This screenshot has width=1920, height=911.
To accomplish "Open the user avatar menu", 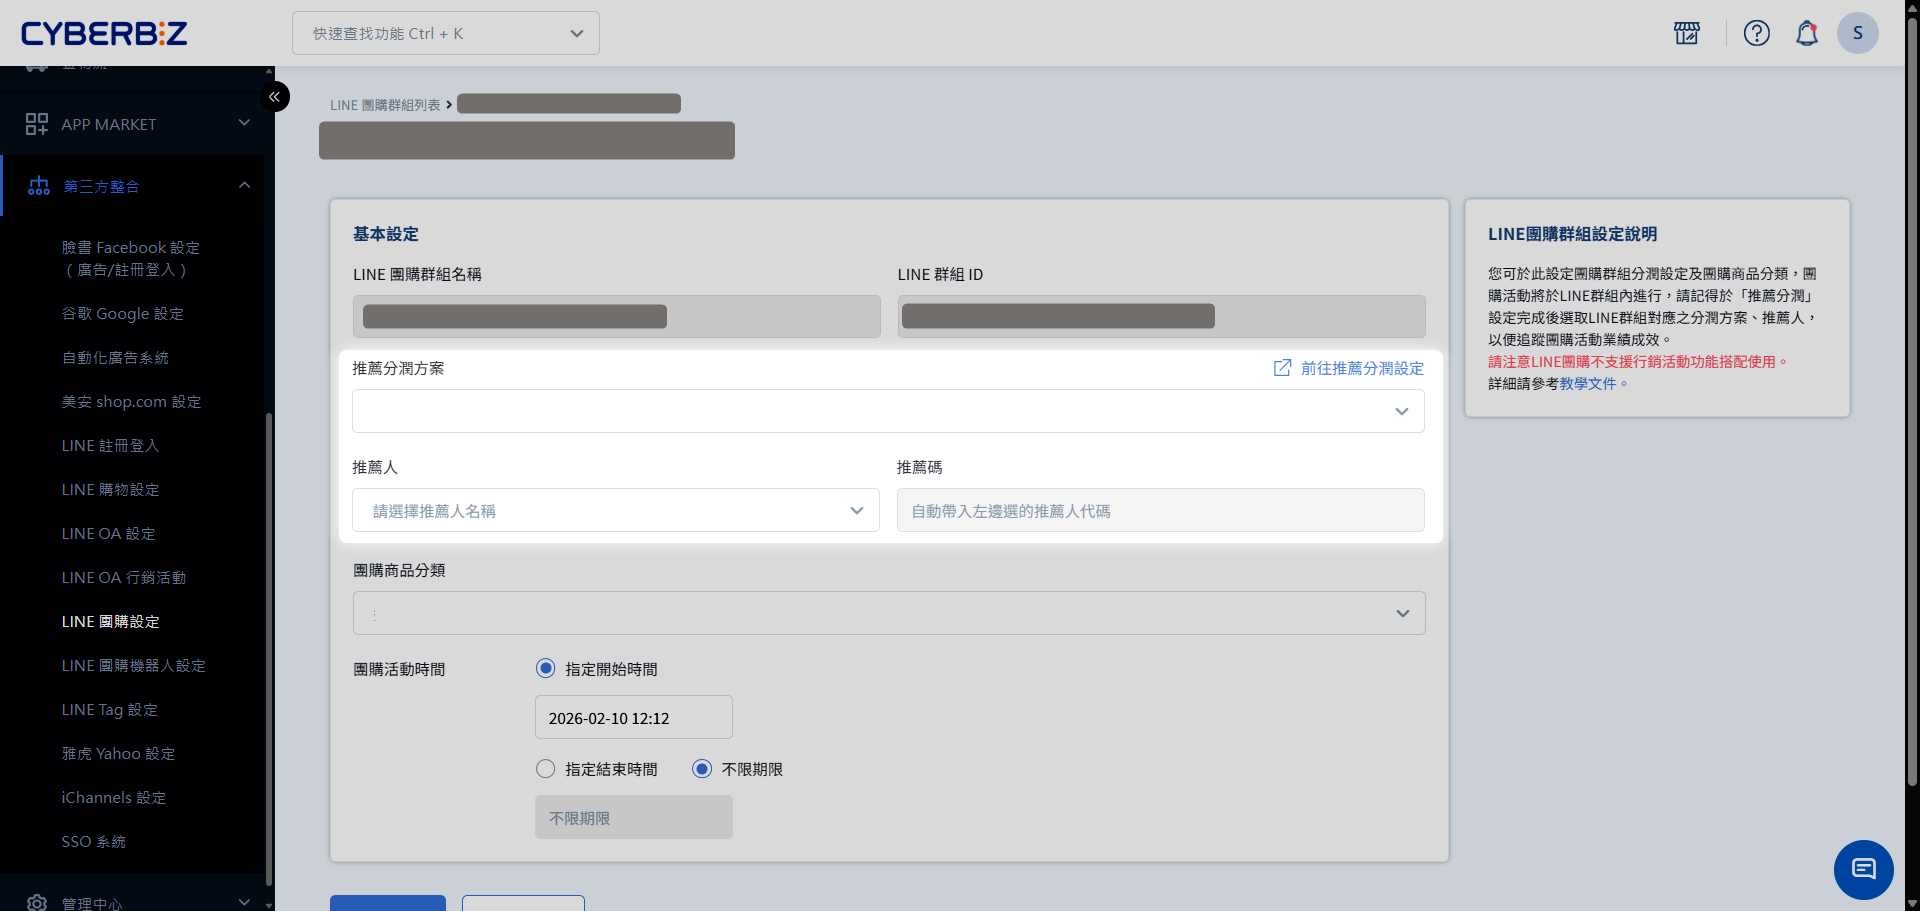I will point(1857,33).
